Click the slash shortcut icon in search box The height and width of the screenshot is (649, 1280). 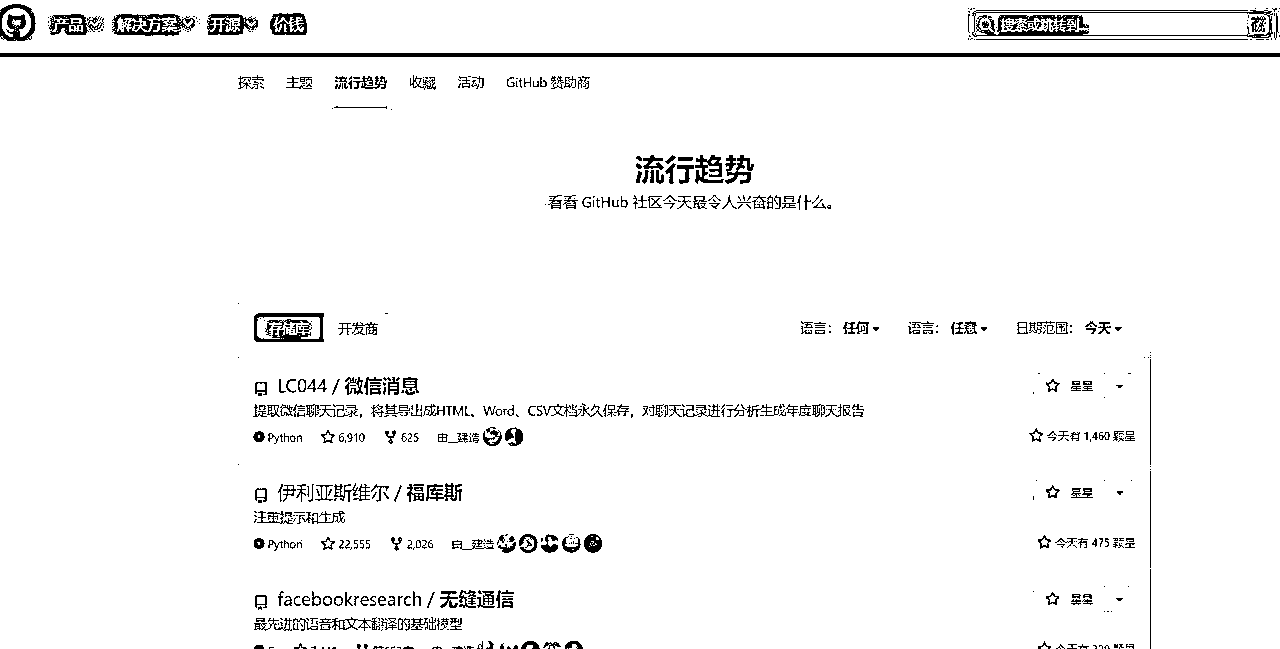coord(1259,25)
